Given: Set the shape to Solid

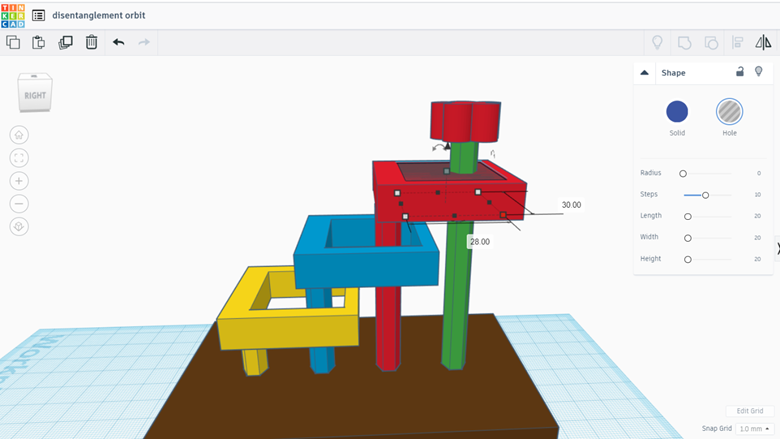Looking at the screenshot, I should point(677,112).
